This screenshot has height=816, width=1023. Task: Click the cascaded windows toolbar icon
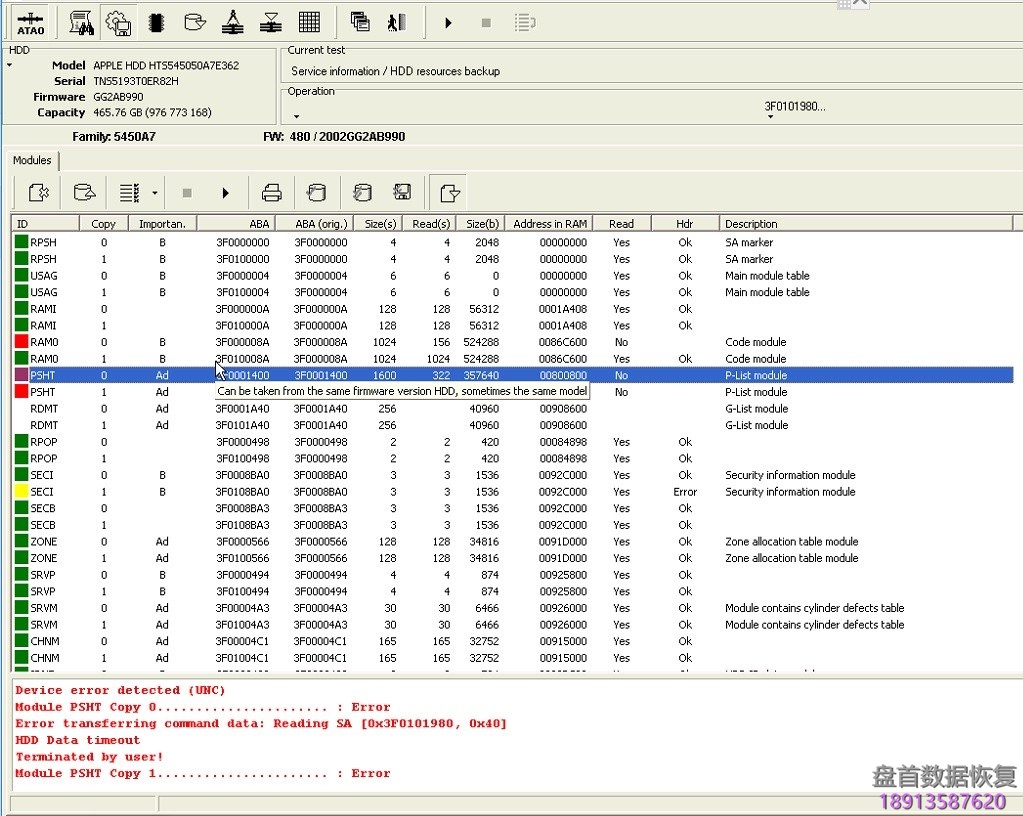coord(360,22)
